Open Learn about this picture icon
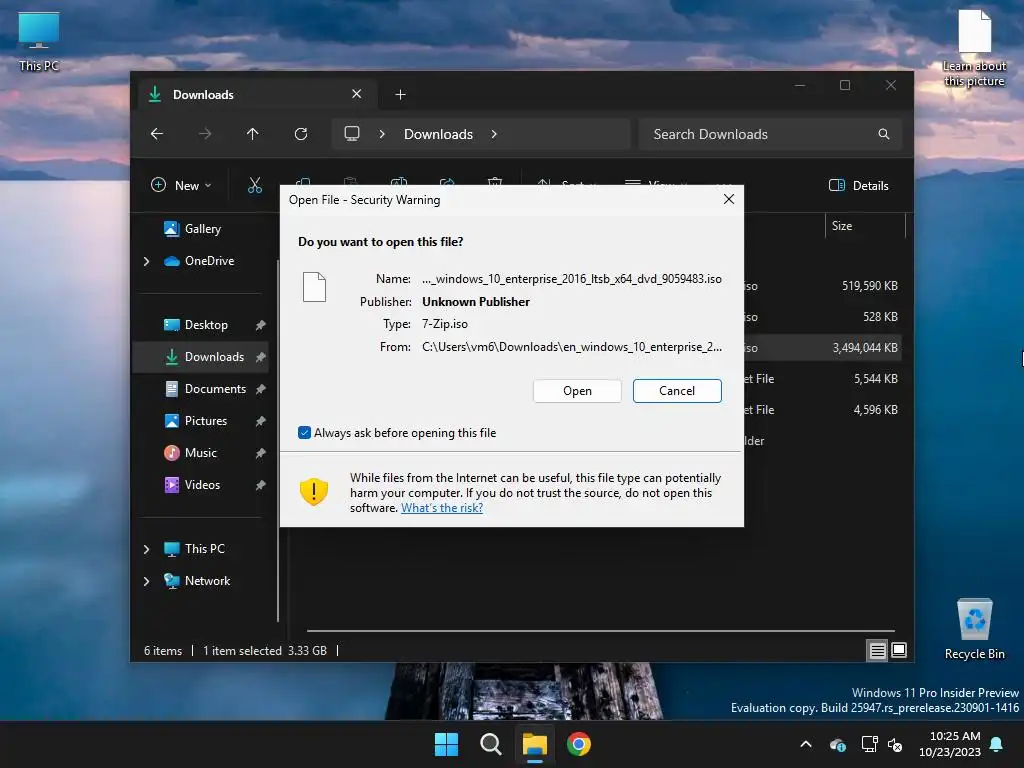 pos(974,48)
